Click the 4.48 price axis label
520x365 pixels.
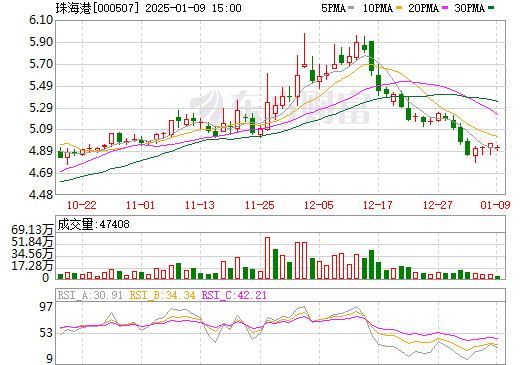41,195
